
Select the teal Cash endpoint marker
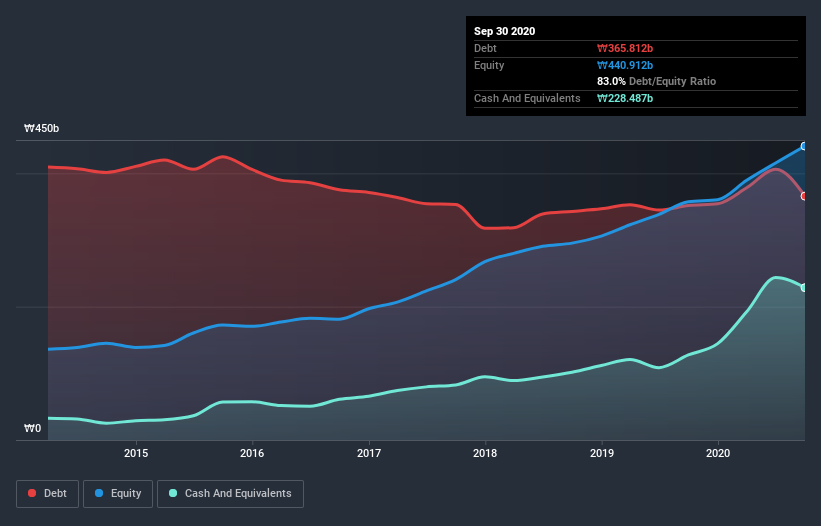(804, 288)
